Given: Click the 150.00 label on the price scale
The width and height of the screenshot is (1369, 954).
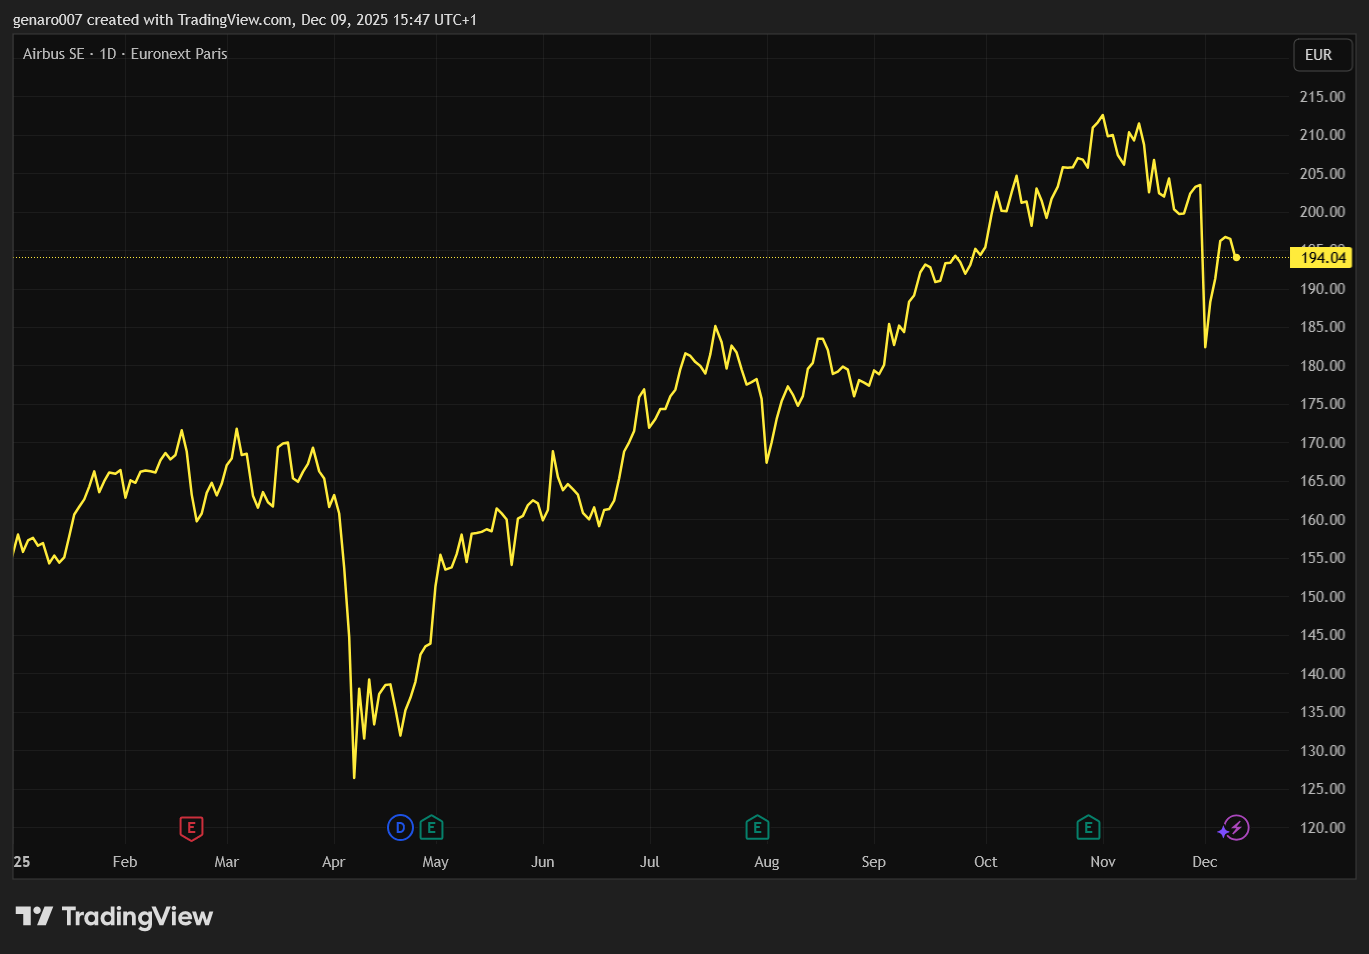Looking at the screenshot, I should tap(1322, 597).
